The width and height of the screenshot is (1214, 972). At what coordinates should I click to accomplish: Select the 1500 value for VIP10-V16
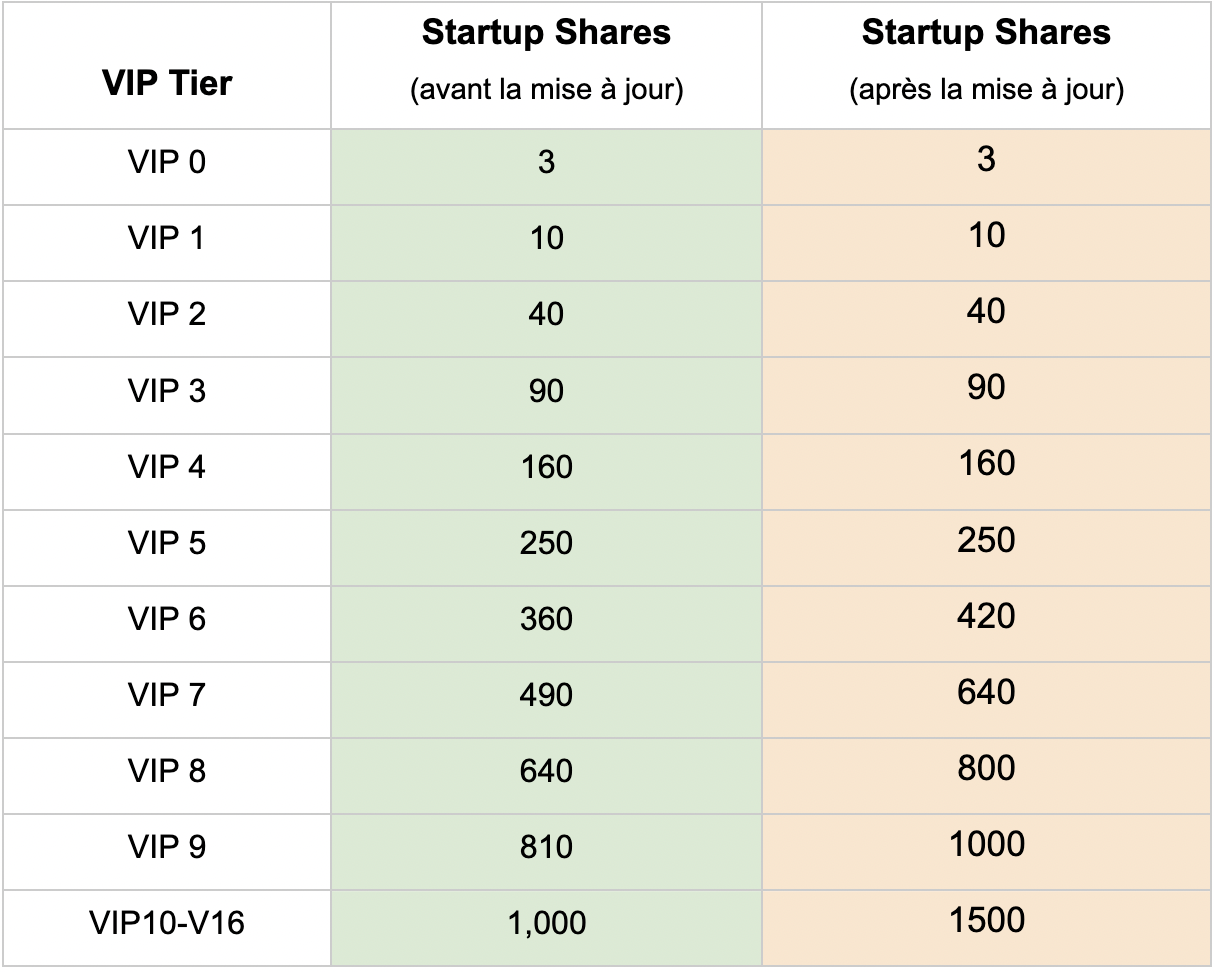tap(986, 920)
